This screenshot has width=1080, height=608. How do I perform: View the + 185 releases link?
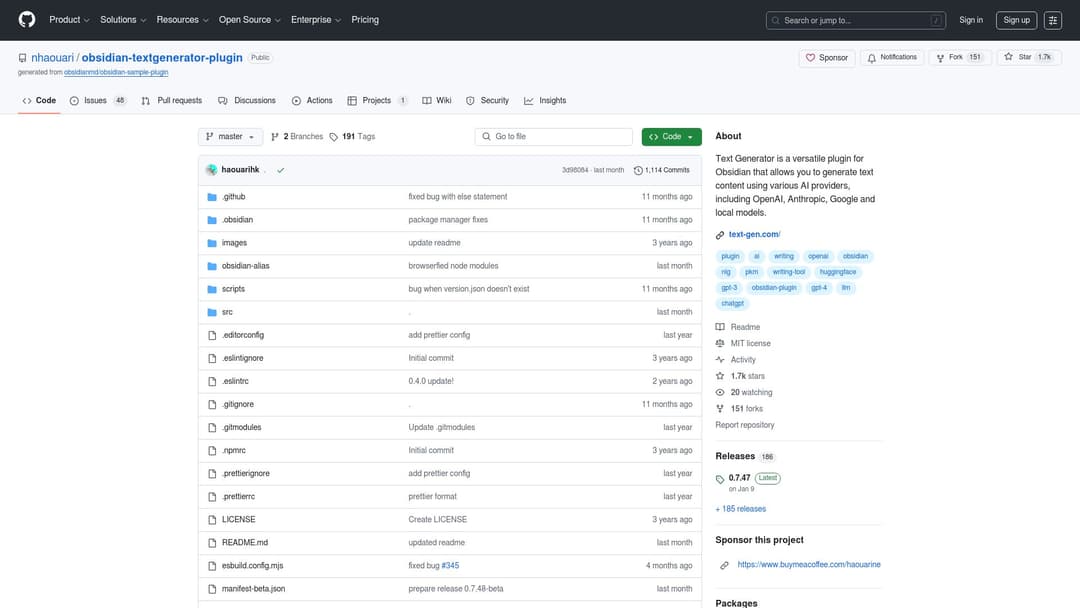pyautogui.click(x=740, y=509)
